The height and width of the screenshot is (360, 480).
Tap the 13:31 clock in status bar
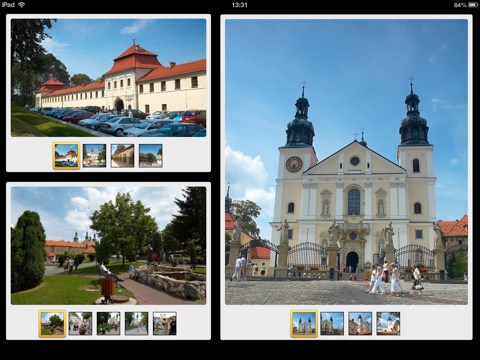click(x=240, y=5)
